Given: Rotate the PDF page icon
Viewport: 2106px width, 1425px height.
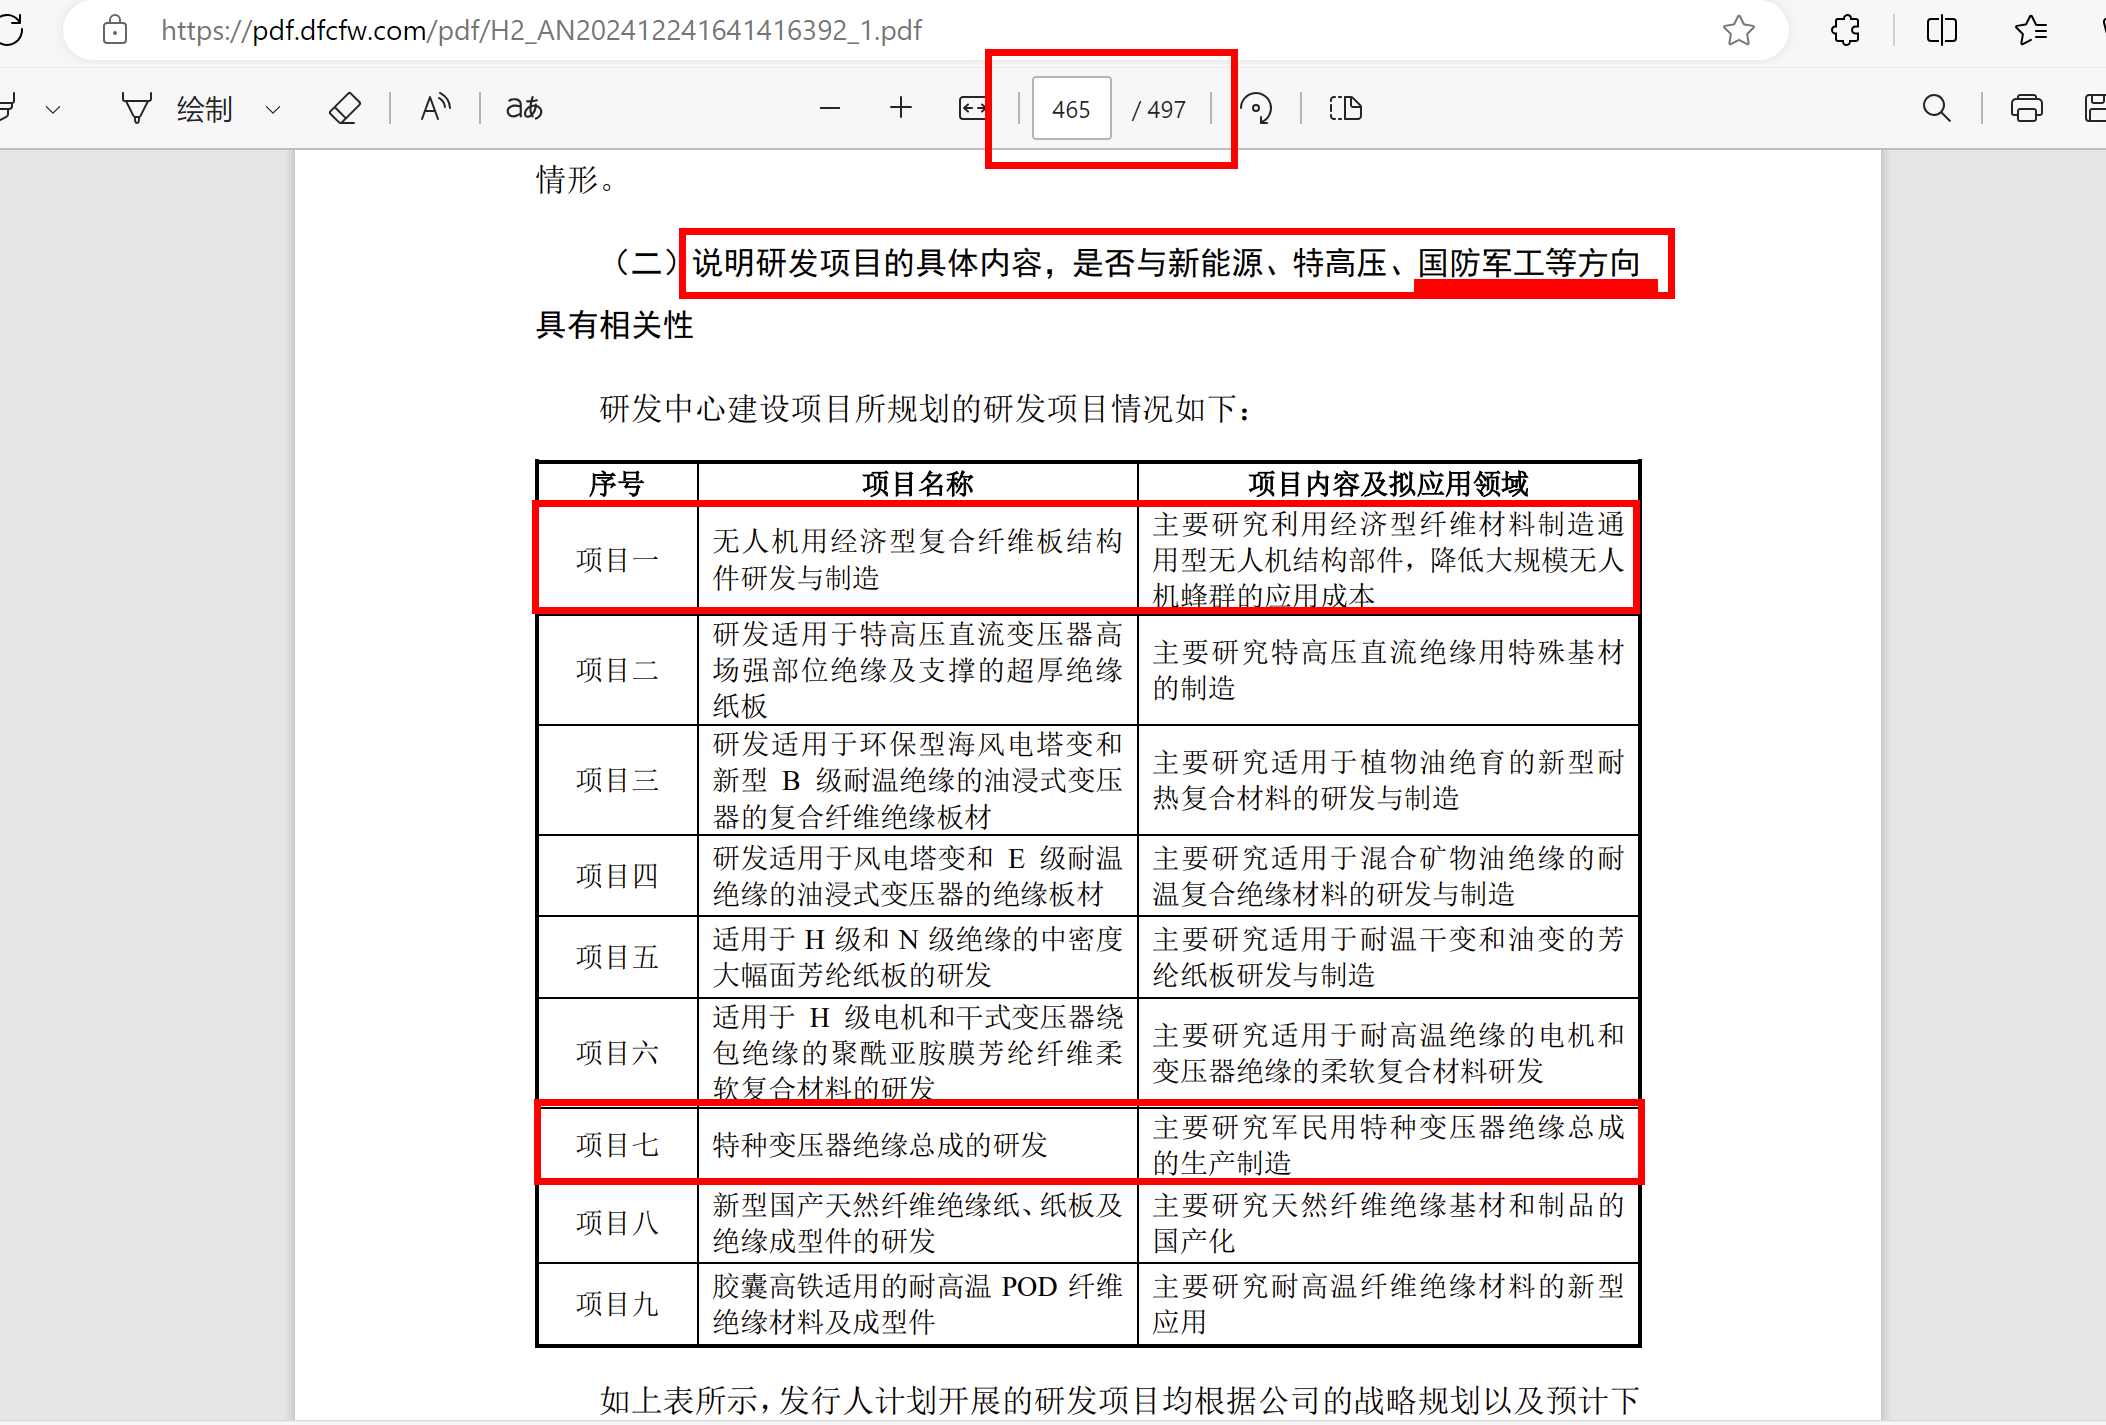Looking at the screenshot, I should click(1256, 108).
